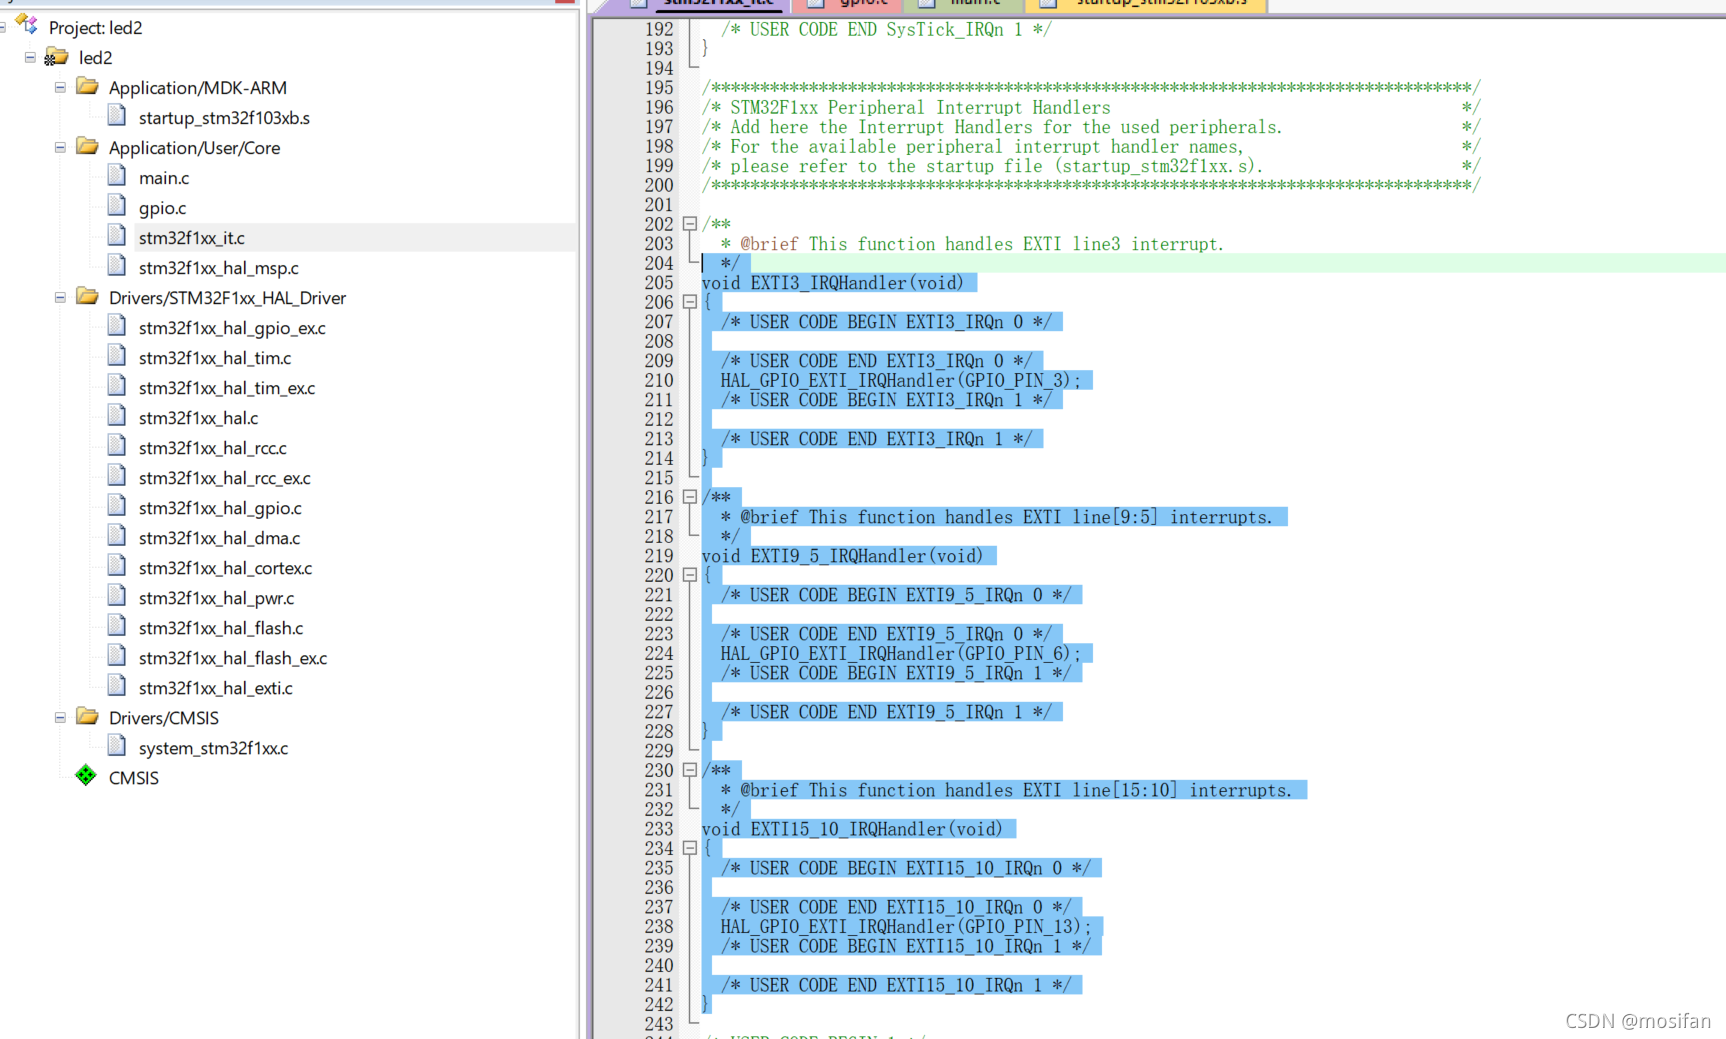Click file icon beside stm32f1xx_hal_cortex.c
Screen dimensions: 1726x1039
(x=117, y=566)
